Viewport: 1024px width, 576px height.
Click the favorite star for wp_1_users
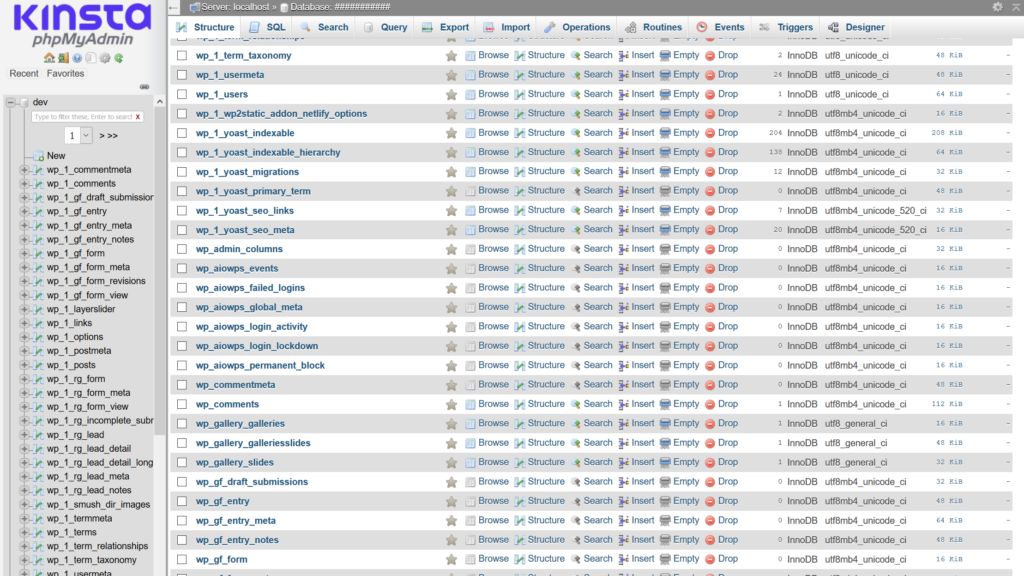451,94
